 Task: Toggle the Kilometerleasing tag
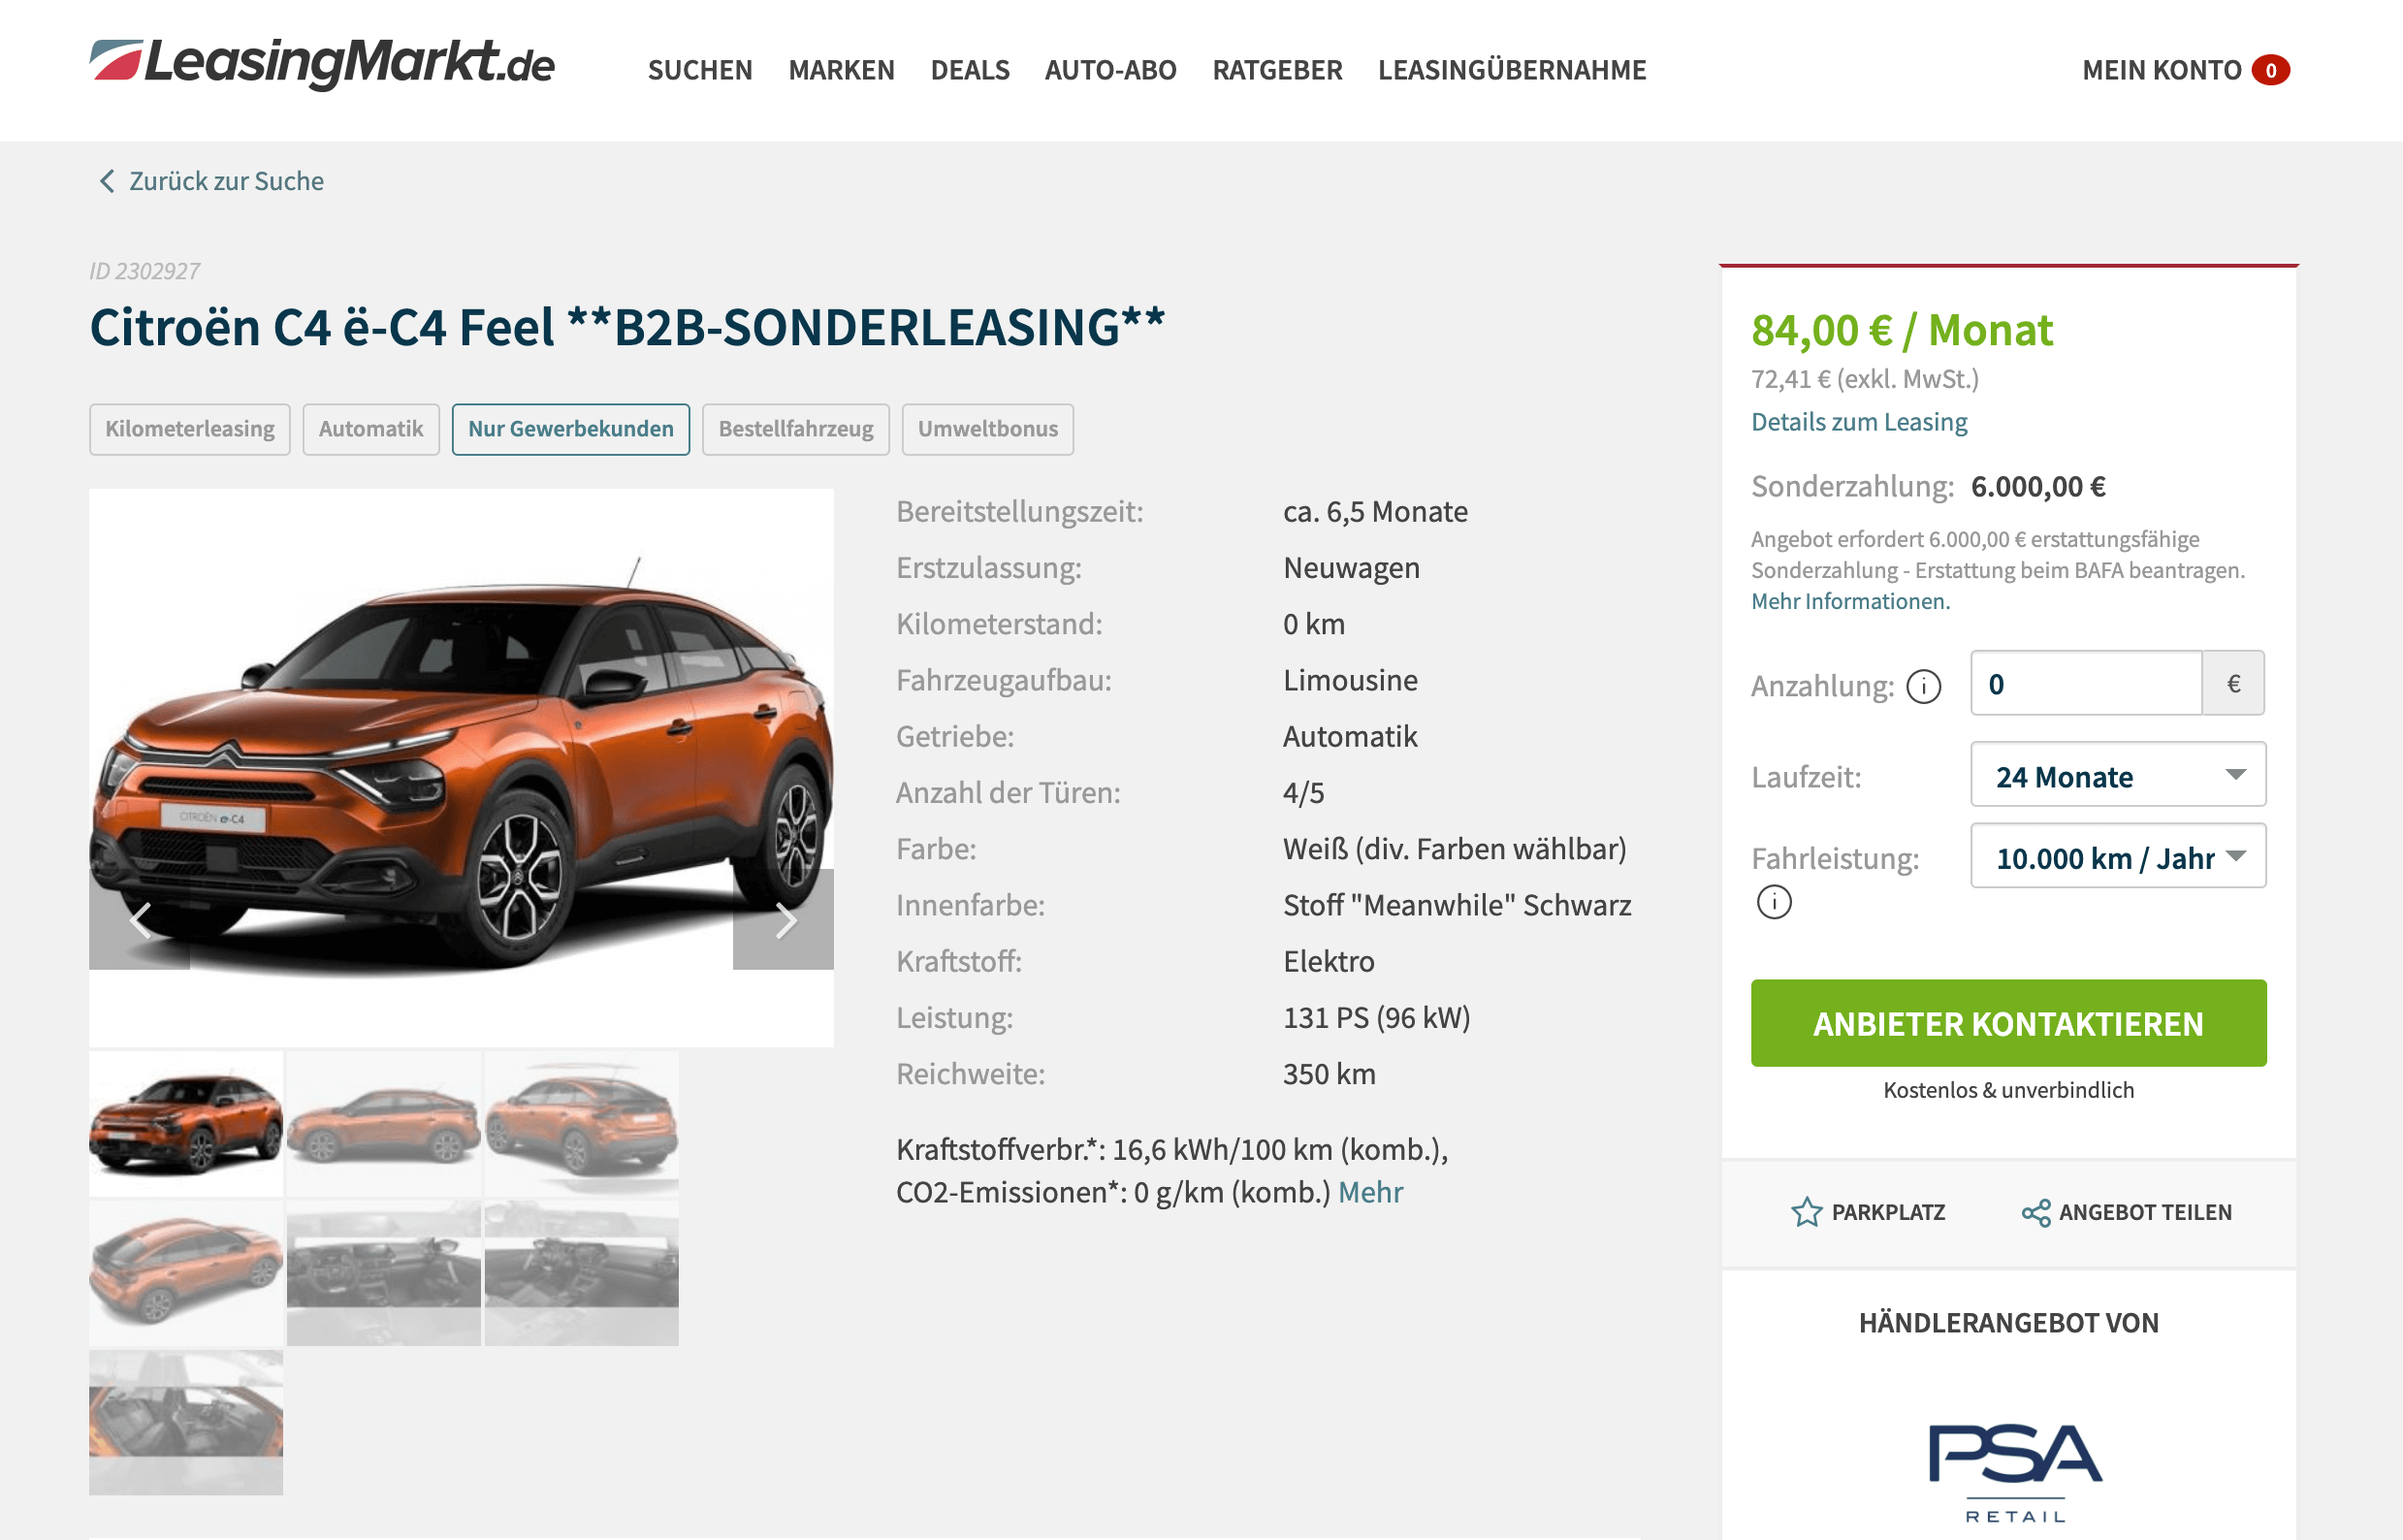190,429
